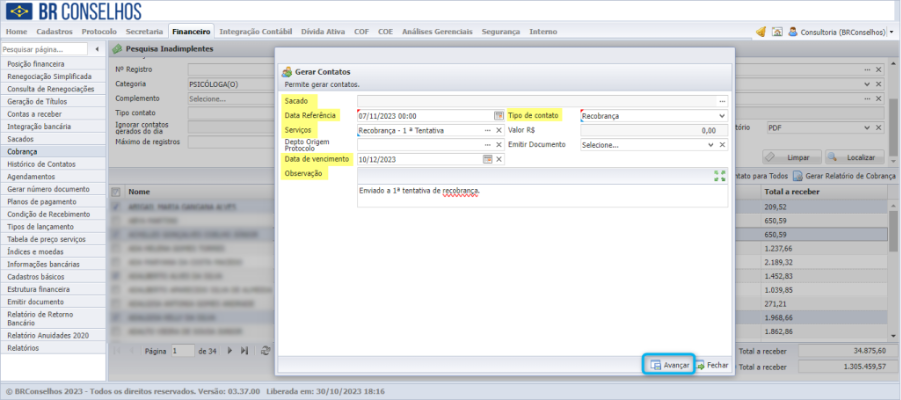Clear the Categoria selection behind dialog
Viewport: 901px width, 400px height.
879,84
